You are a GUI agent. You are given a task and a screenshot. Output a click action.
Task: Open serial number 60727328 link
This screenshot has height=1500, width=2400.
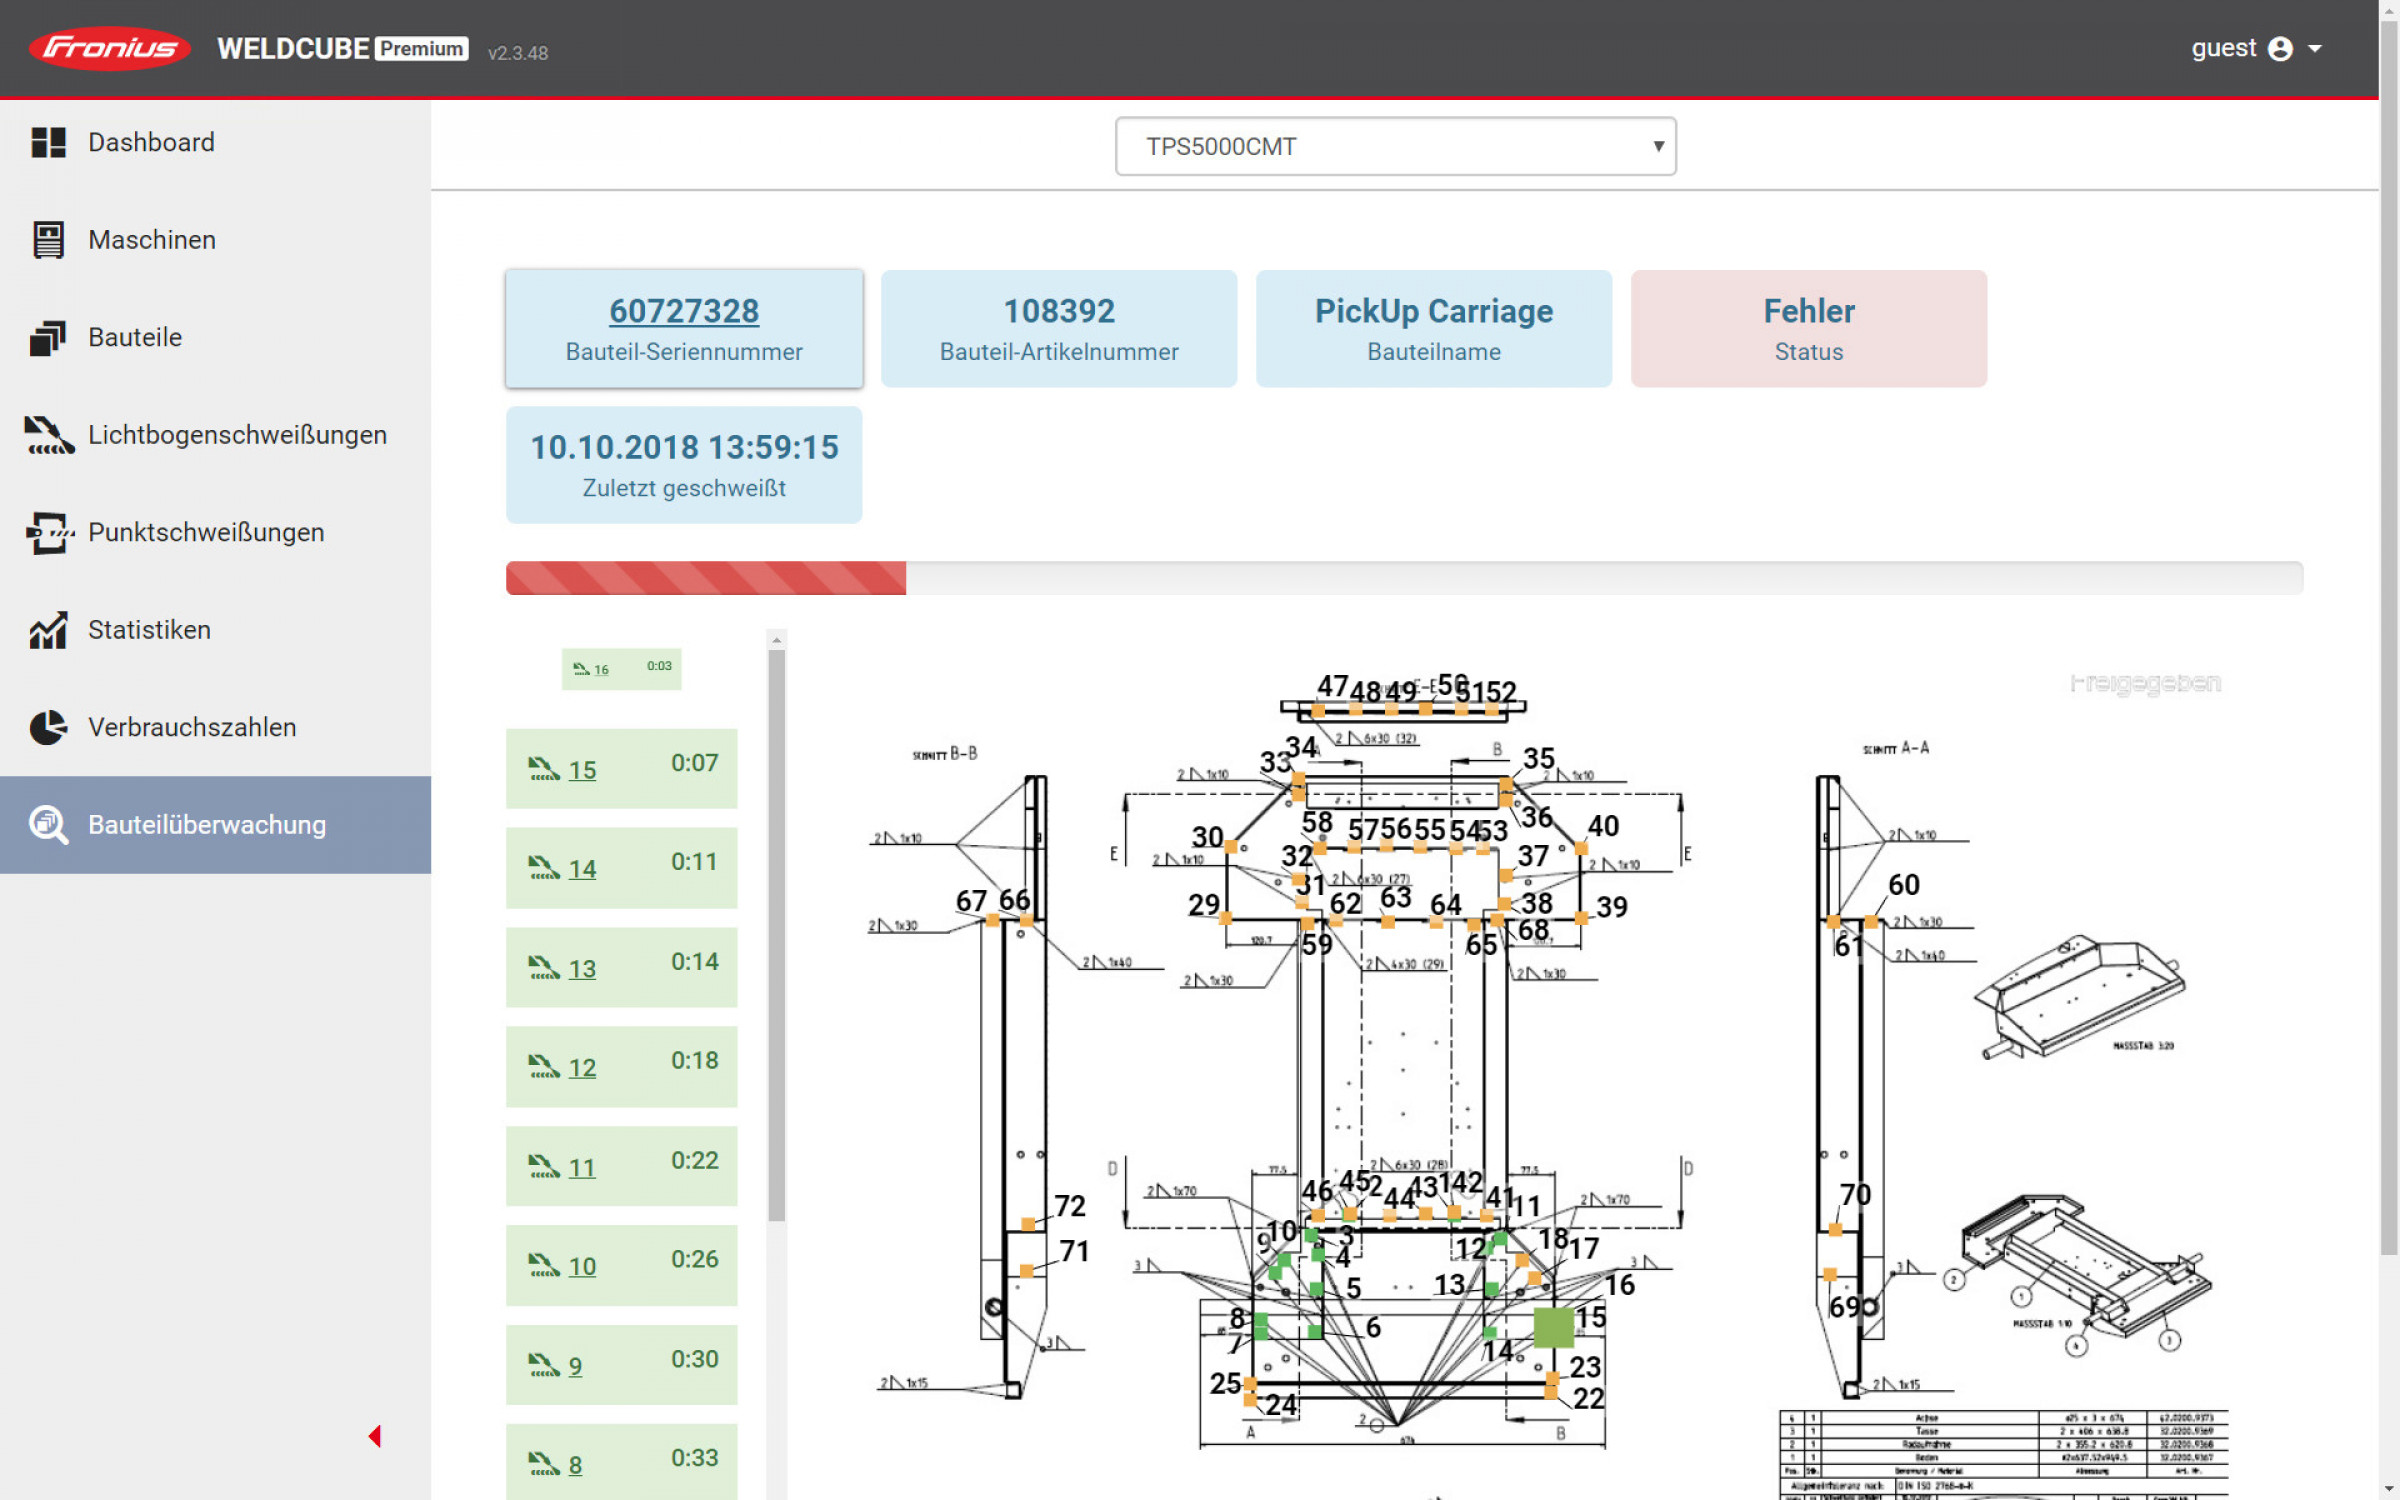point(684,311)
